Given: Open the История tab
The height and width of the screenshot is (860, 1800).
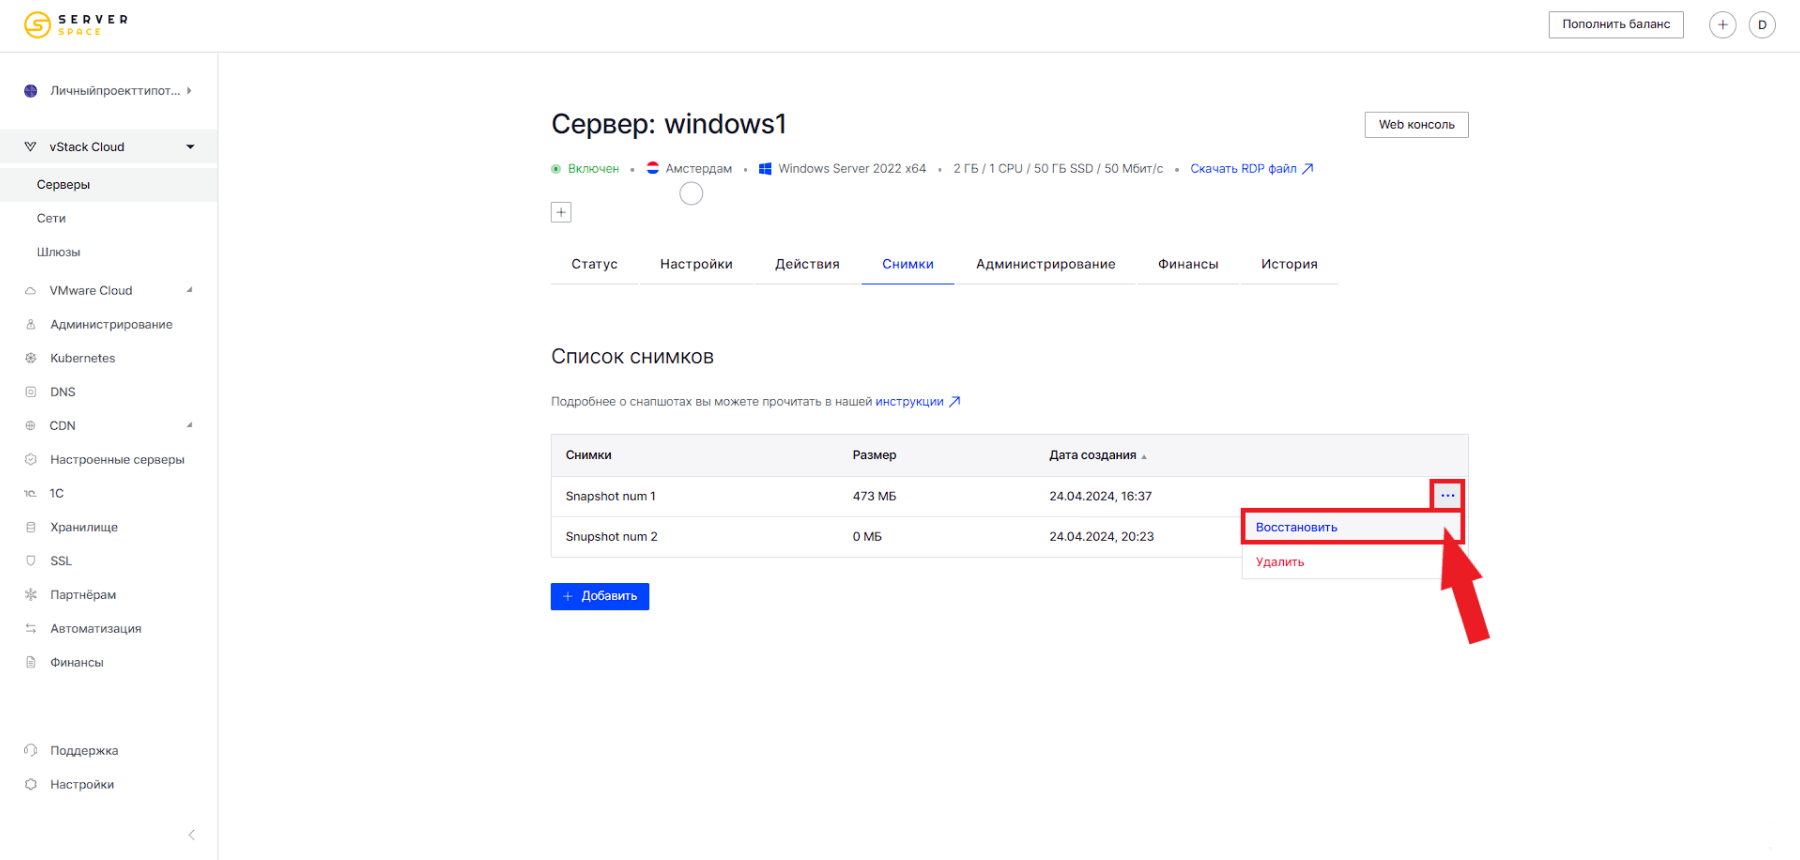Looking at the screenshot, I should 1289,264.
